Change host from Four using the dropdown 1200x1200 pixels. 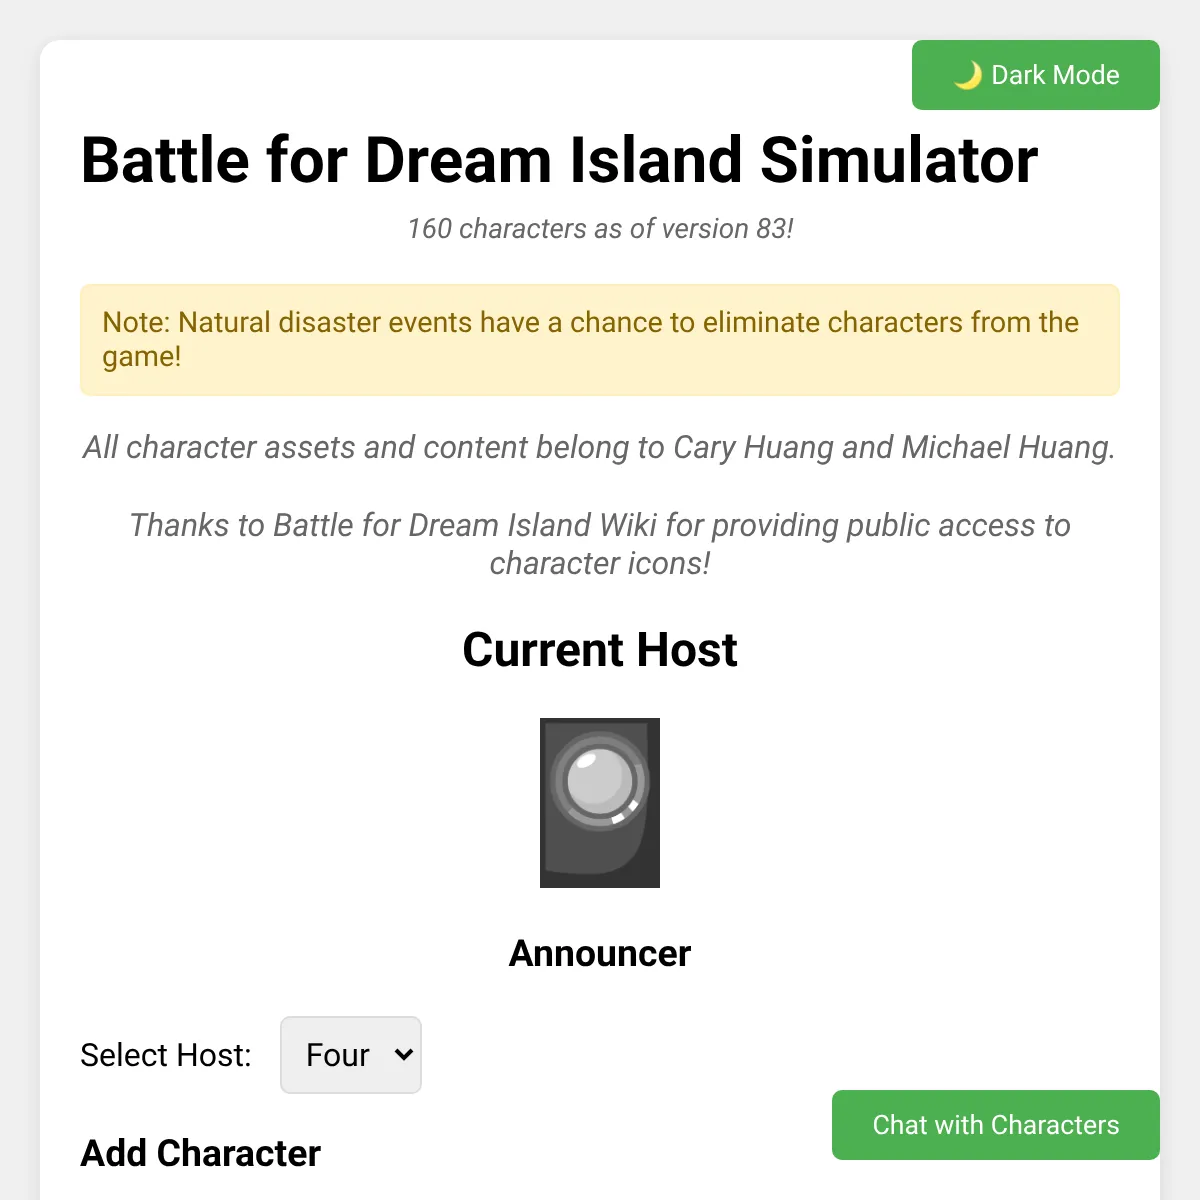pos(350,1055)
